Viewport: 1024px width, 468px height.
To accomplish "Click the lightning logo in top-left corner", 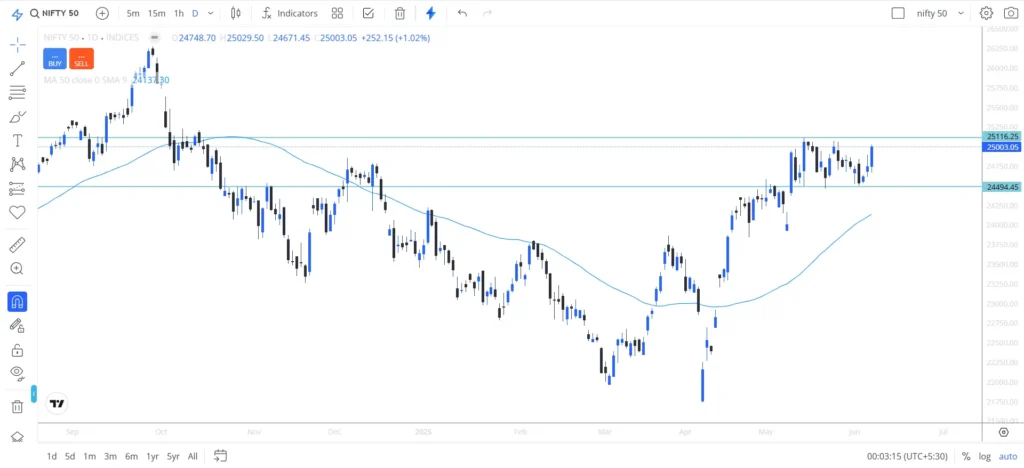I will pos(18,13).
